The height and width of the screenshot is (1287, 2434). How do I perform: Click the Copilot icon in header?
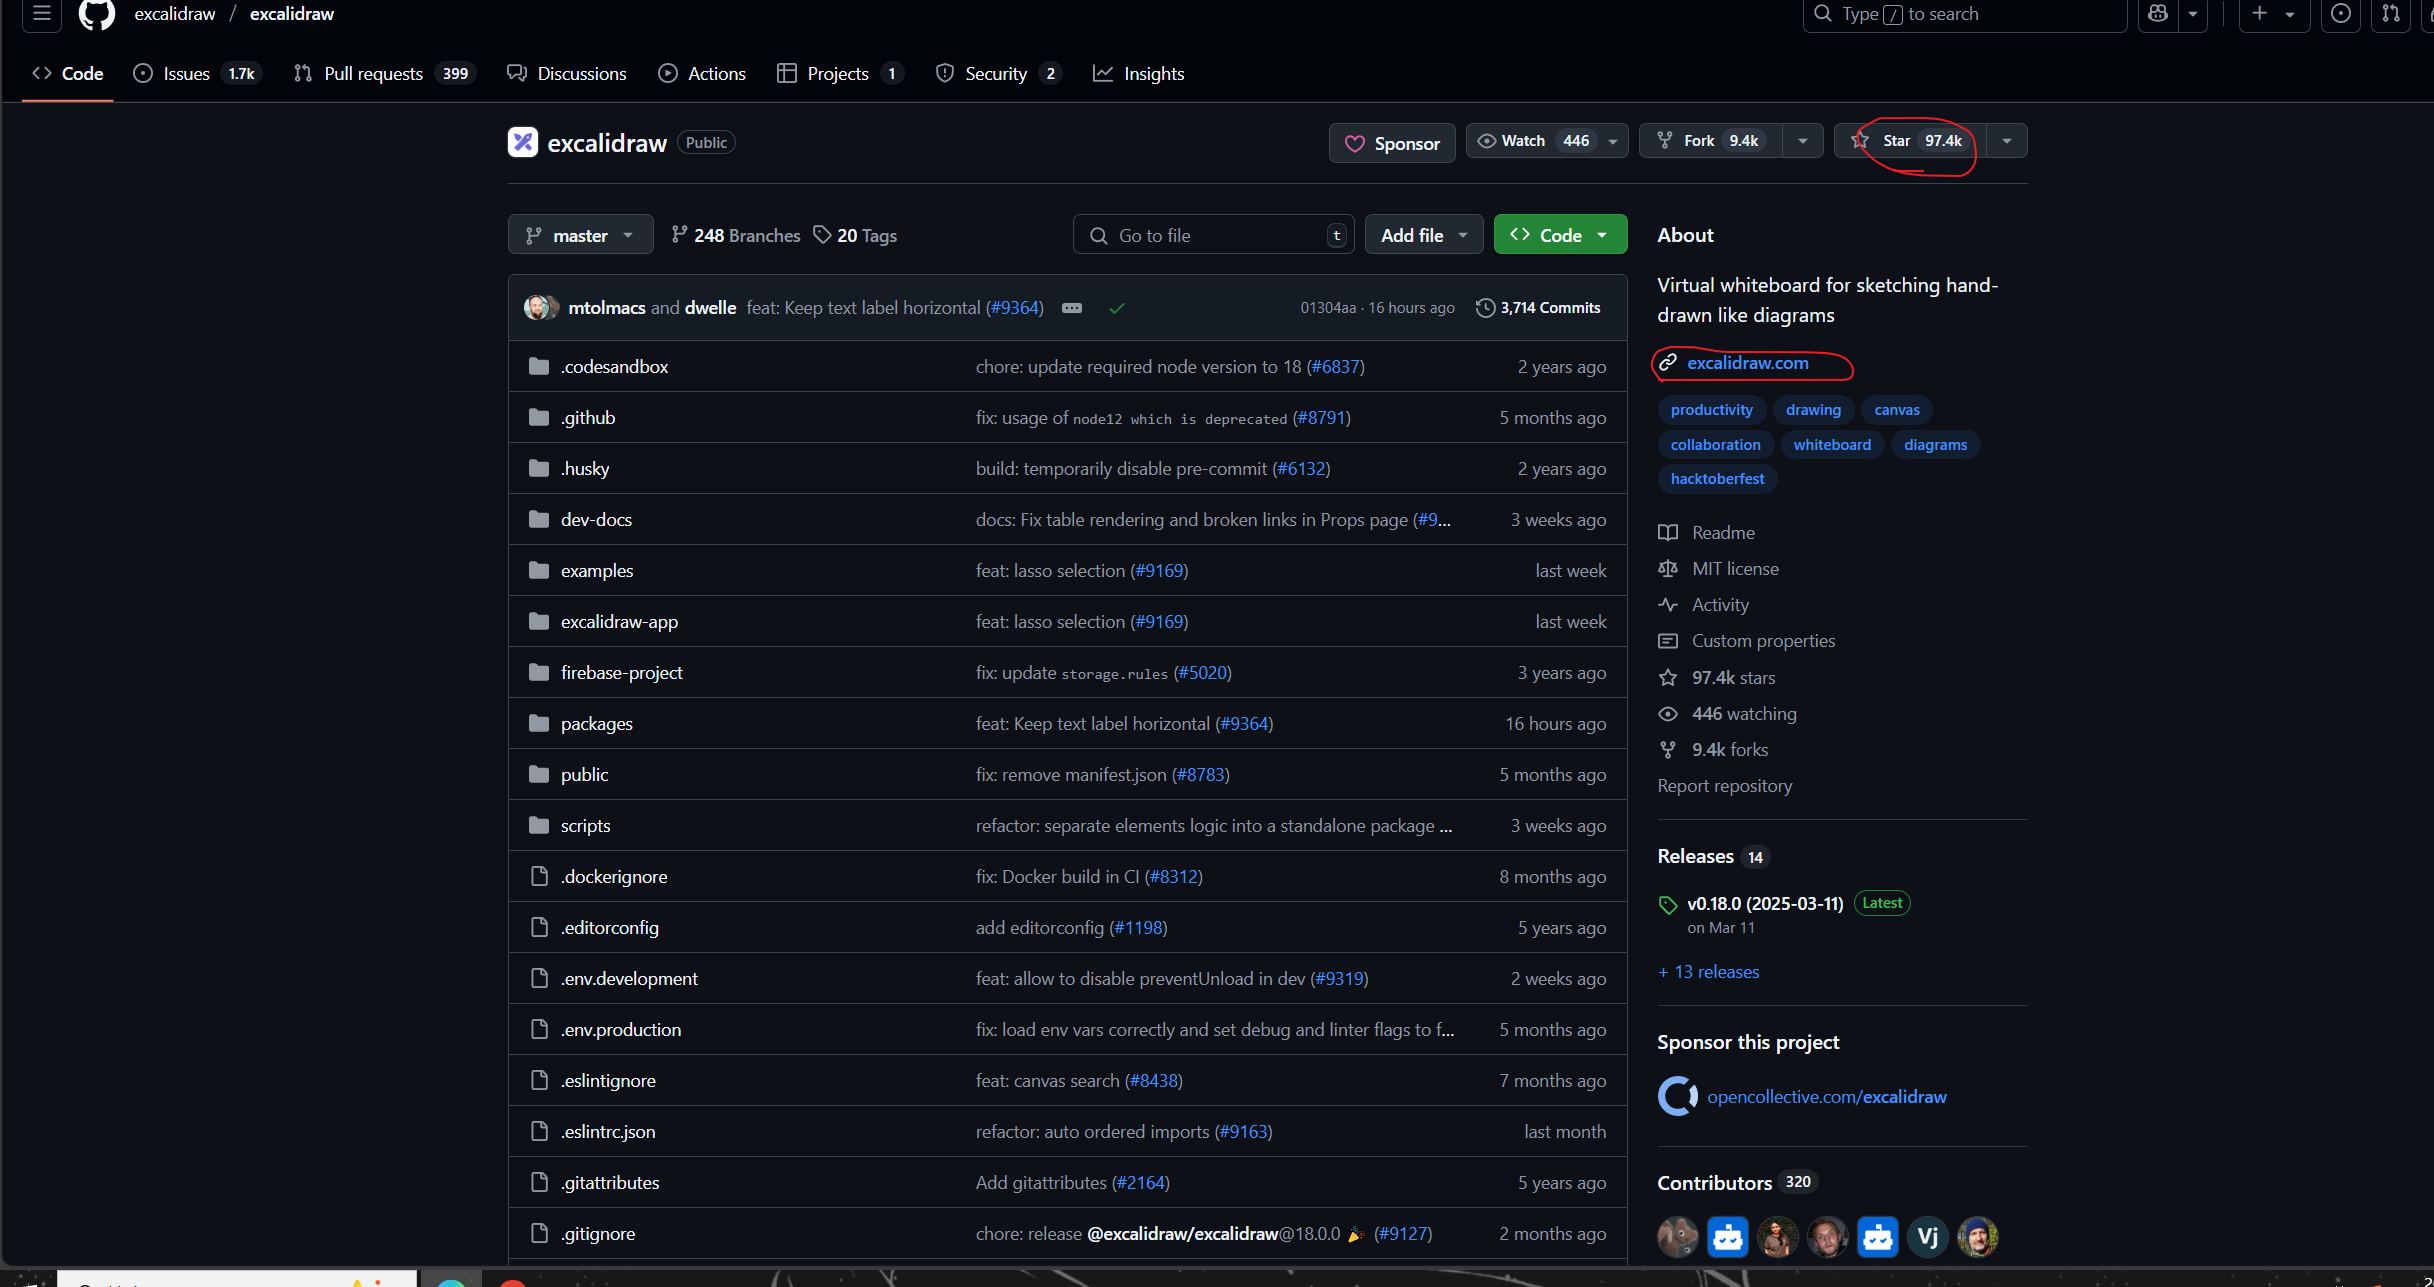coord(2158,14)
